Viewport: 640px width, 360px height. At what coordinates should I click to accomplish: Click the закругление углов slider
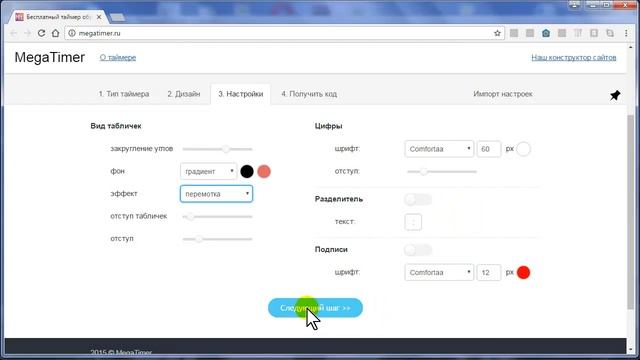pyautogui.click(x=217, y=149)
